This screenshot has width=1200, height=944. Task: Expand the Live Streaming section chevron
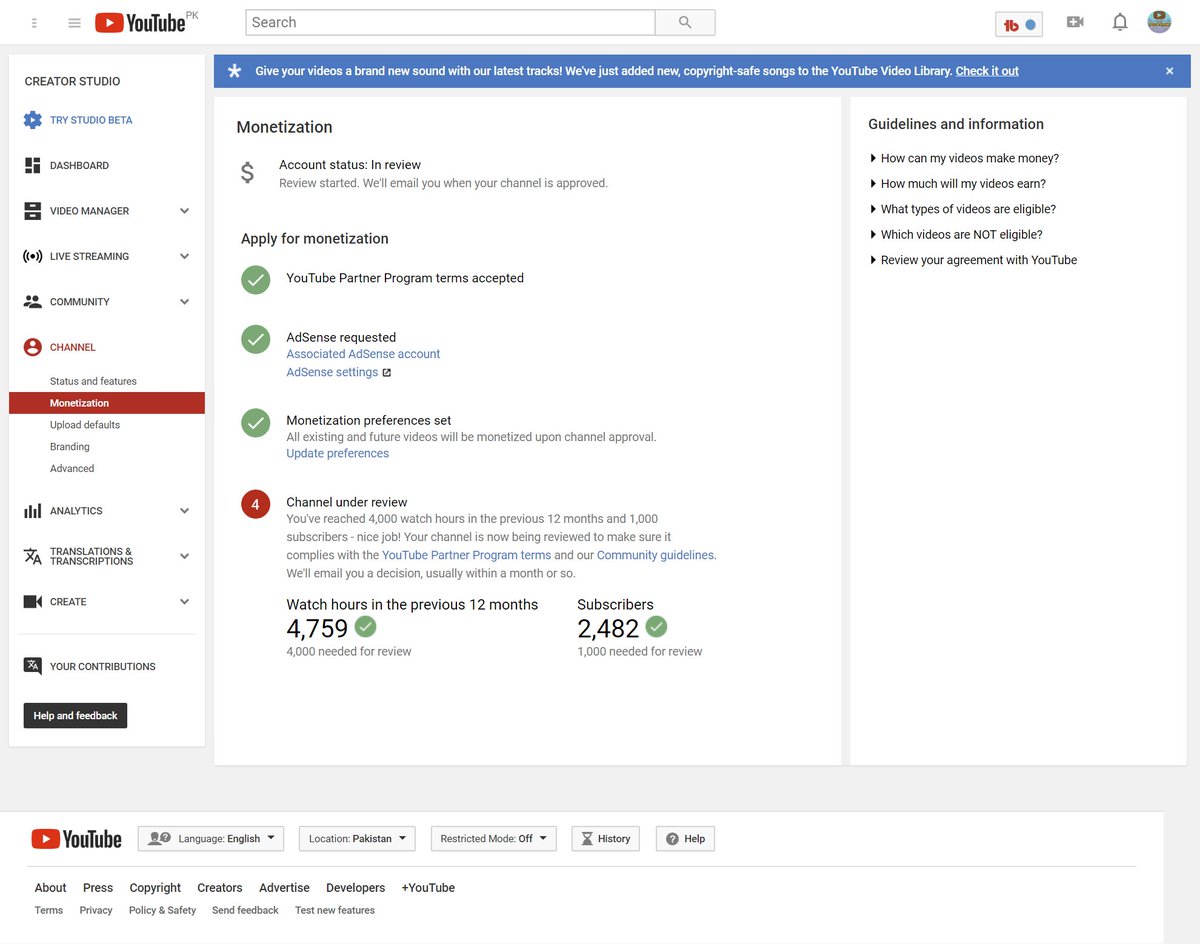point(184,256)
